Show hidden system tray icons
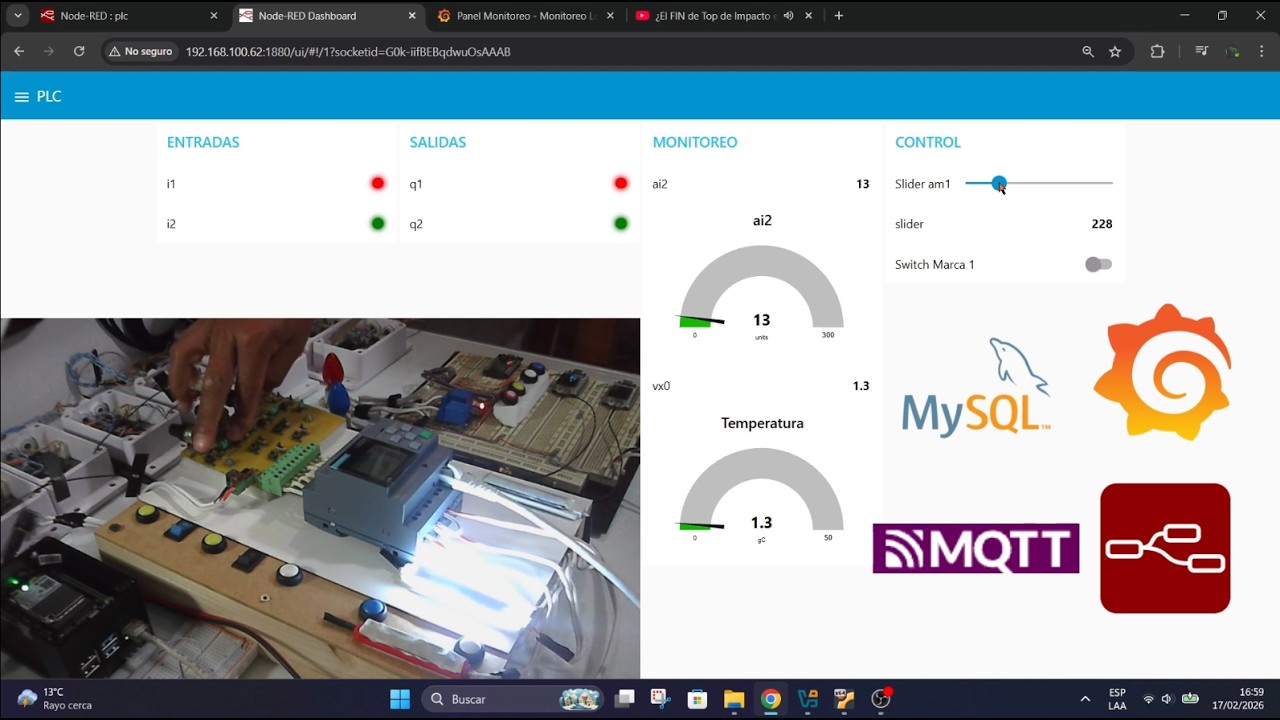This screenshot has height=720, width=1280. pyautogui.click(x=1085, y=699)
